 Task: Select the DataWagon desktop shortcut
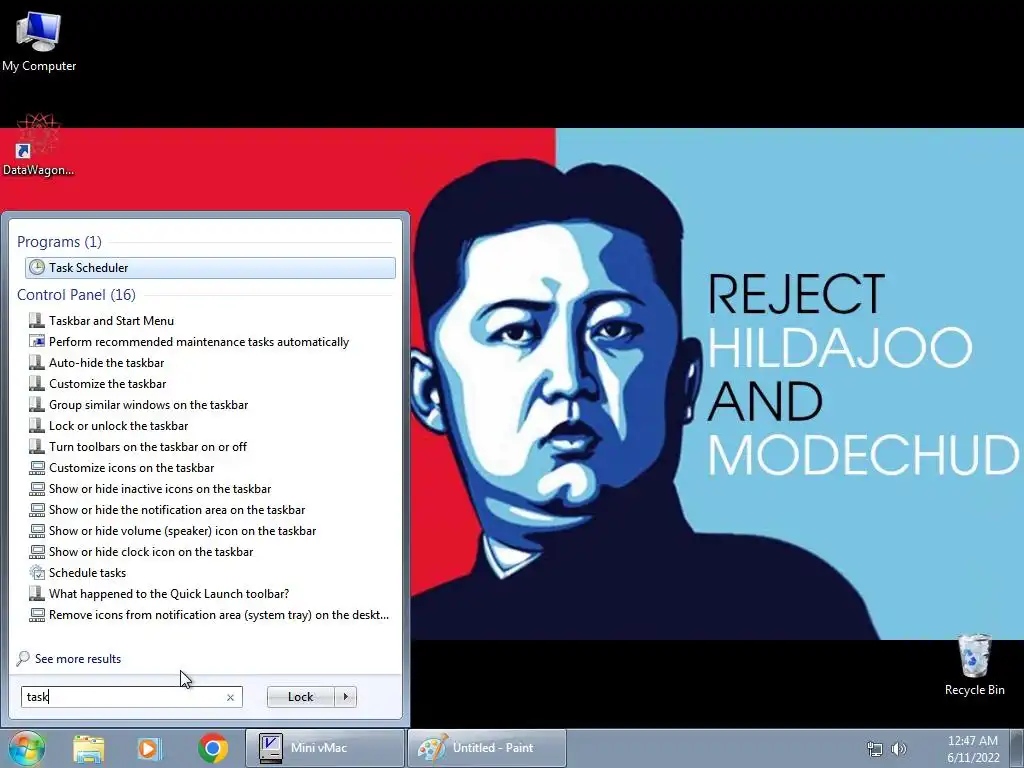(38, 145)
